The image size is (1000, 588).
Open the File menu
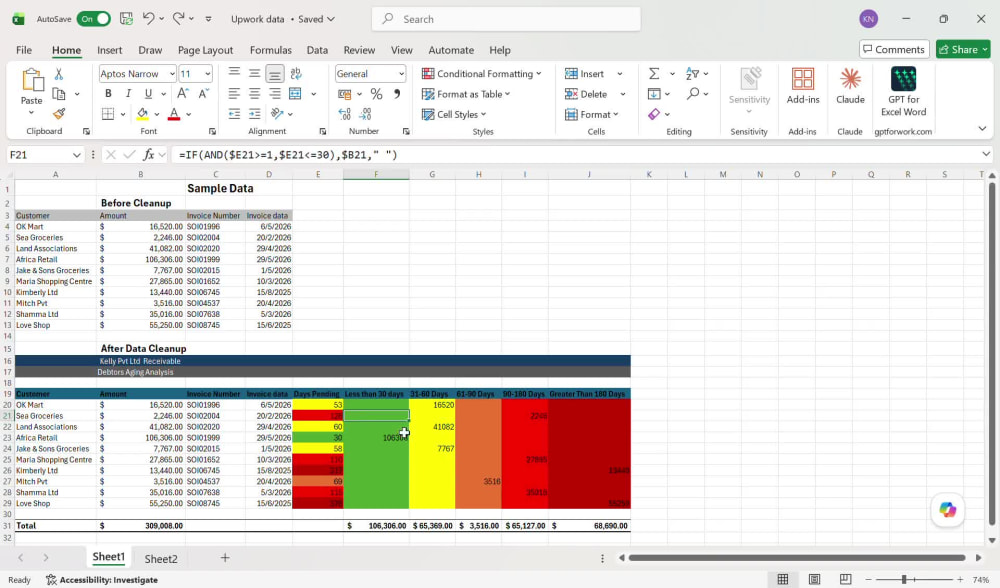coord(24,50)
